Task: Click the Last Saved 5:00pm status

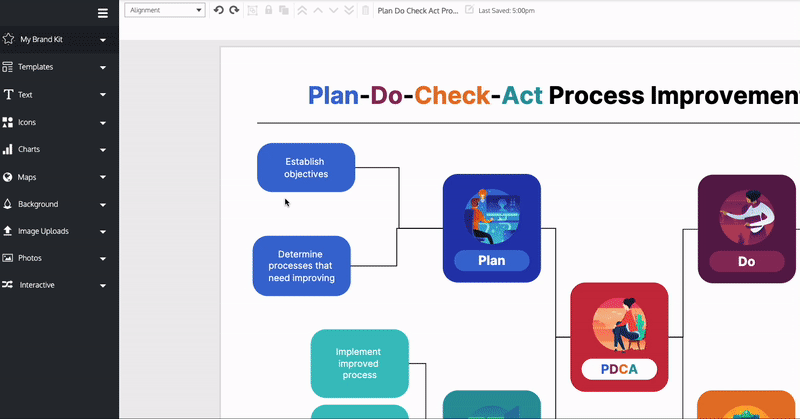Action: point(506,10)
